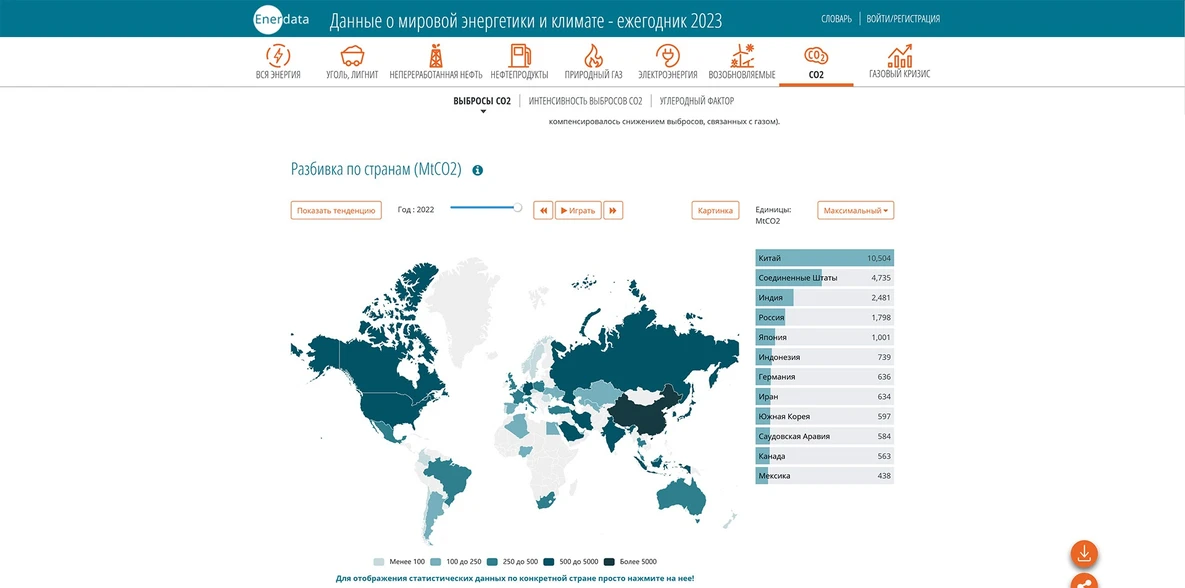Start playback with the Играть button
Screen dimensions: 1185x588
tap(578, 210)
